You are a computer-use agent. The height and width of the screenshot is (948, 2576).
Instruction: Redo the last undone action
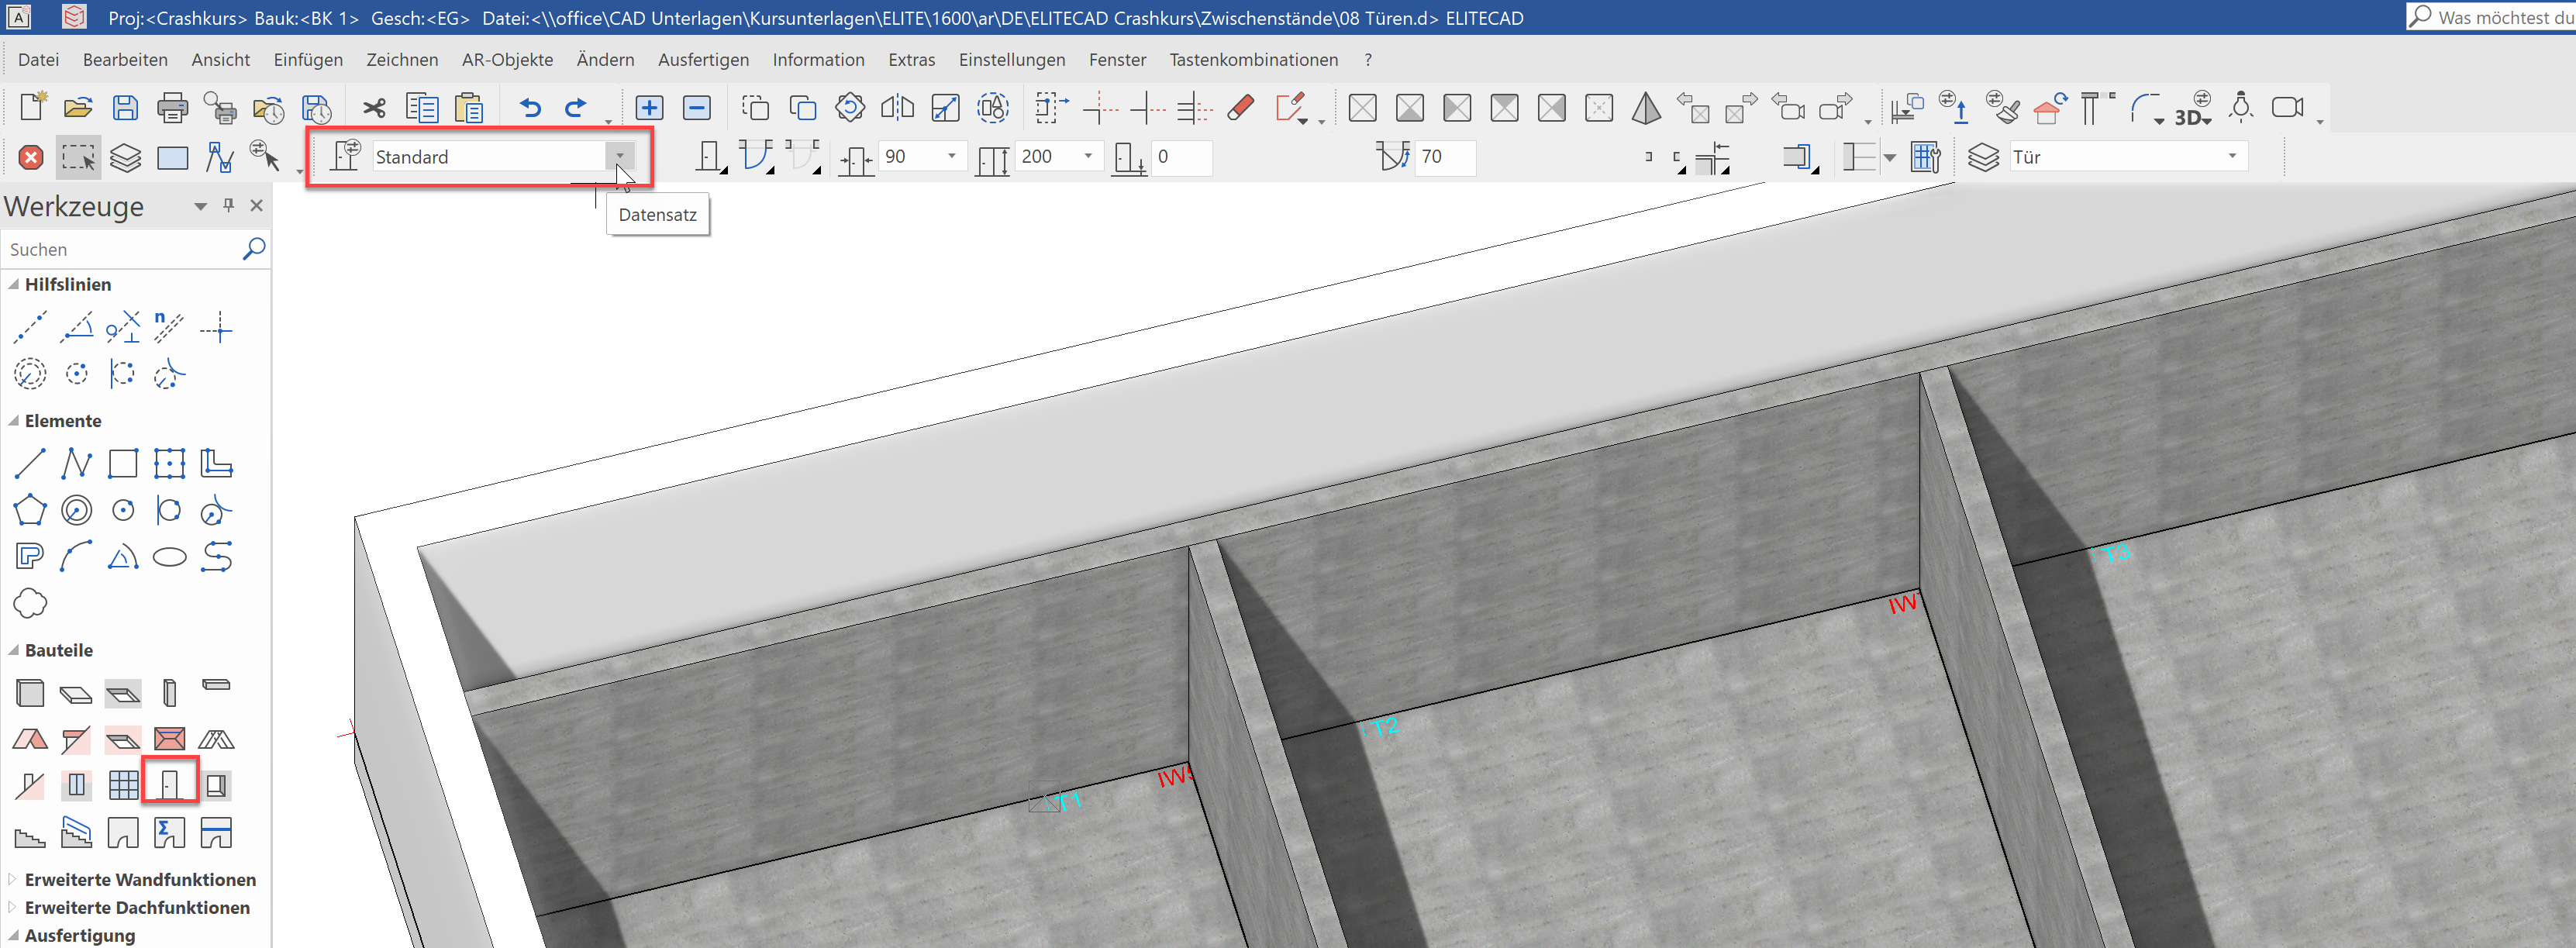(x=576, y=107)
